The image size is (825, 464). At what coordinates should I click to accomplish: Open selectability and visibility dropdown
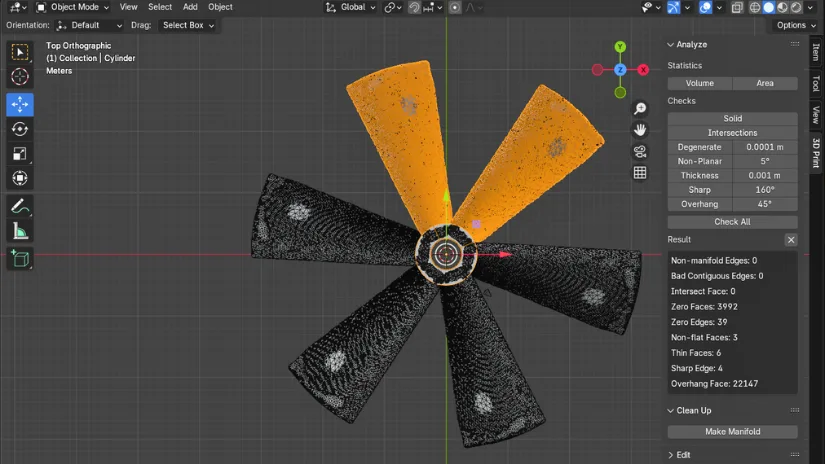(x=651, y=7)
